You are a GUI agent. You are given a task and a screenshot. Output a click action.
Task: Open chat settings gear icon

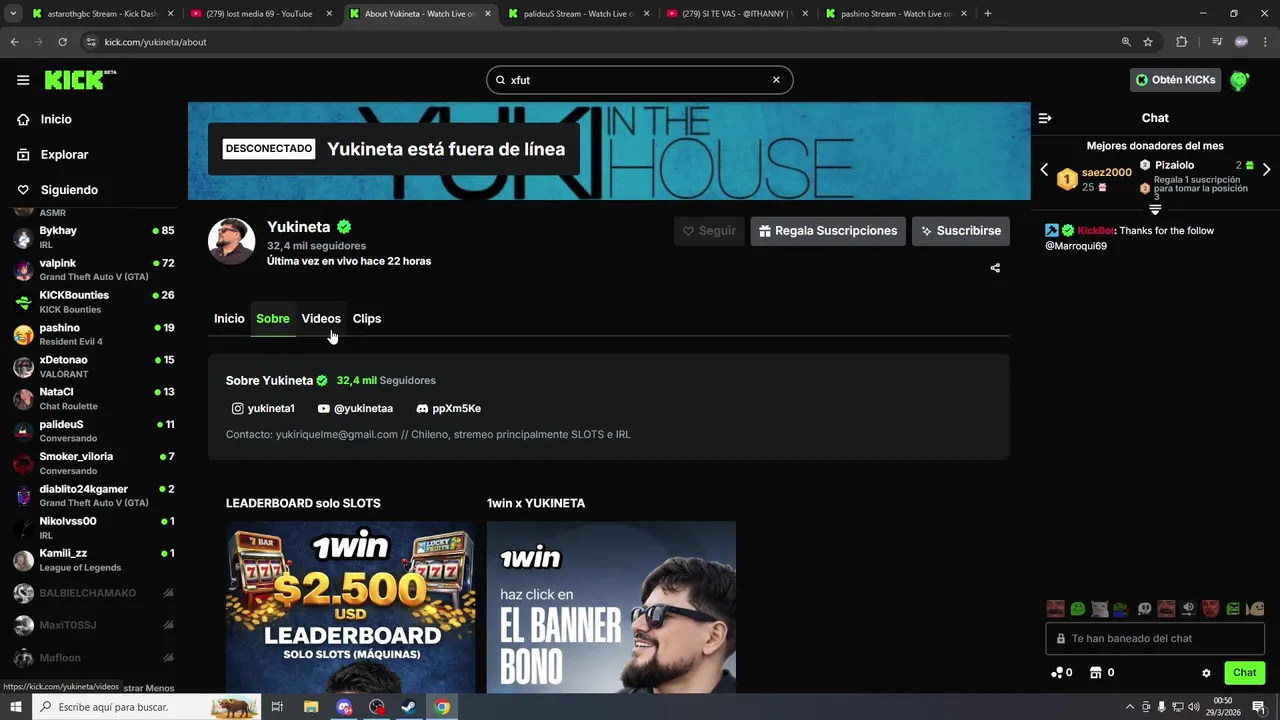[x=1206, y=673]
